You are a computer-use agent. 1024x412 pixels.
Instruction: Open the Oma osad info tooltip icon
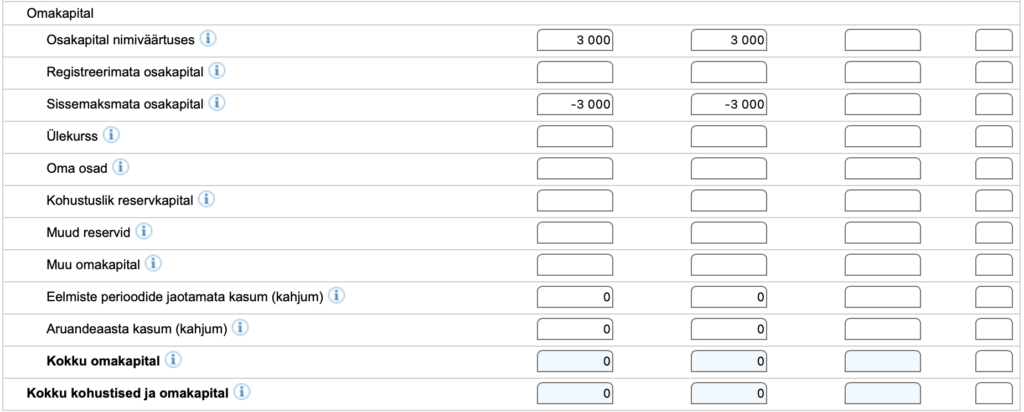click(121, 168)
